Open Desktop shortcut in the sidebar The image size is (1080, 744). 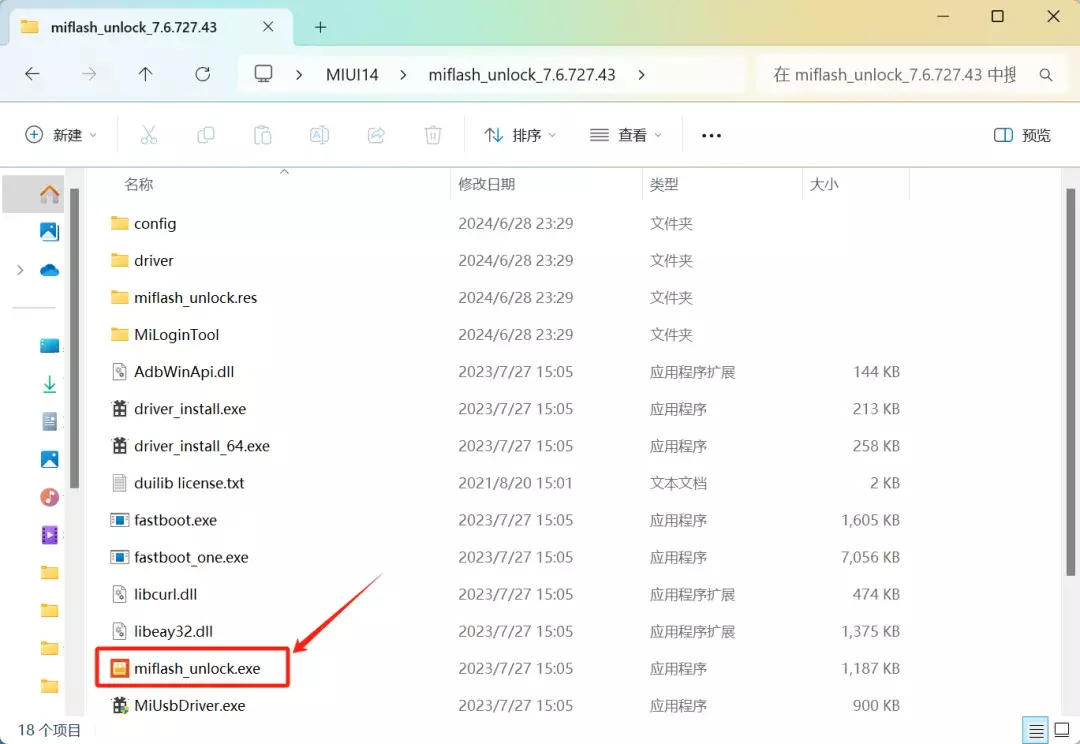click(x=49, y=345)
